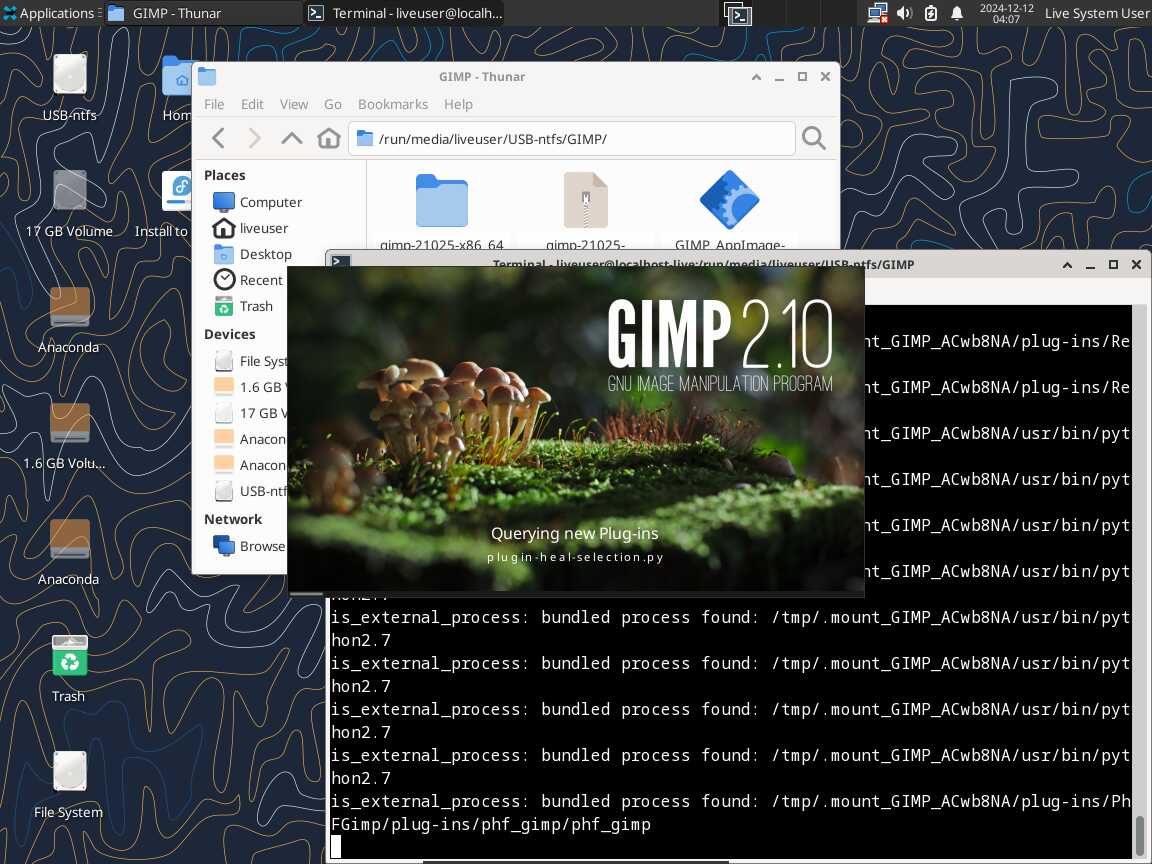Open the Thunar View menu
The image size is (1152, 864).
point(294,104)
